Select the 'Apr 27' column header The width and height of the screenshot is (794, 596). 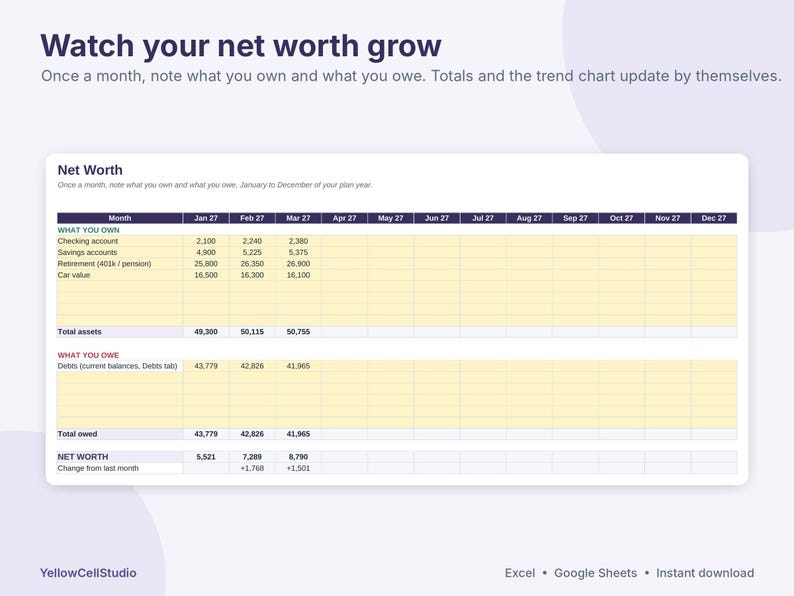344,218
